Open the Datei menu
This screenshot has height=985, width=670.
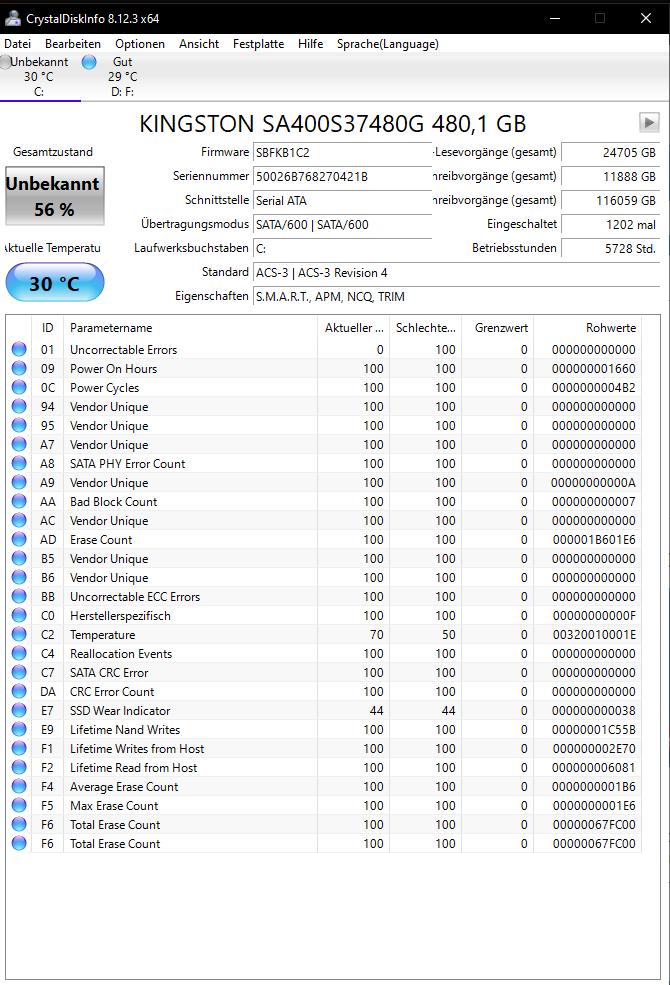click(18, 44)
